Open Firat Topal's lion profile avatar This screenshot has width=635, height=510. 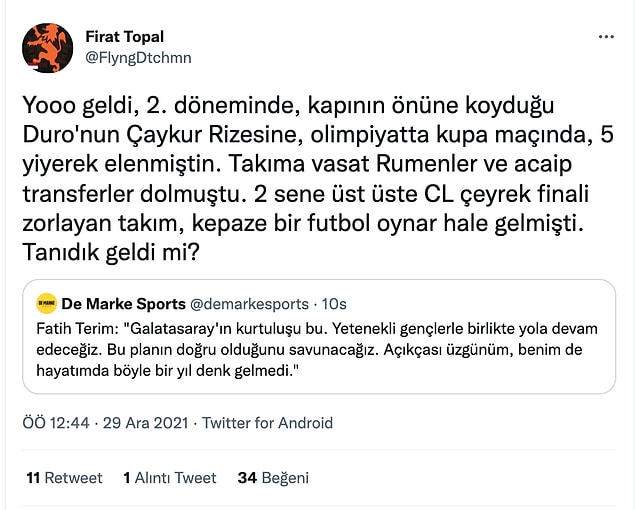click(47, 48)
